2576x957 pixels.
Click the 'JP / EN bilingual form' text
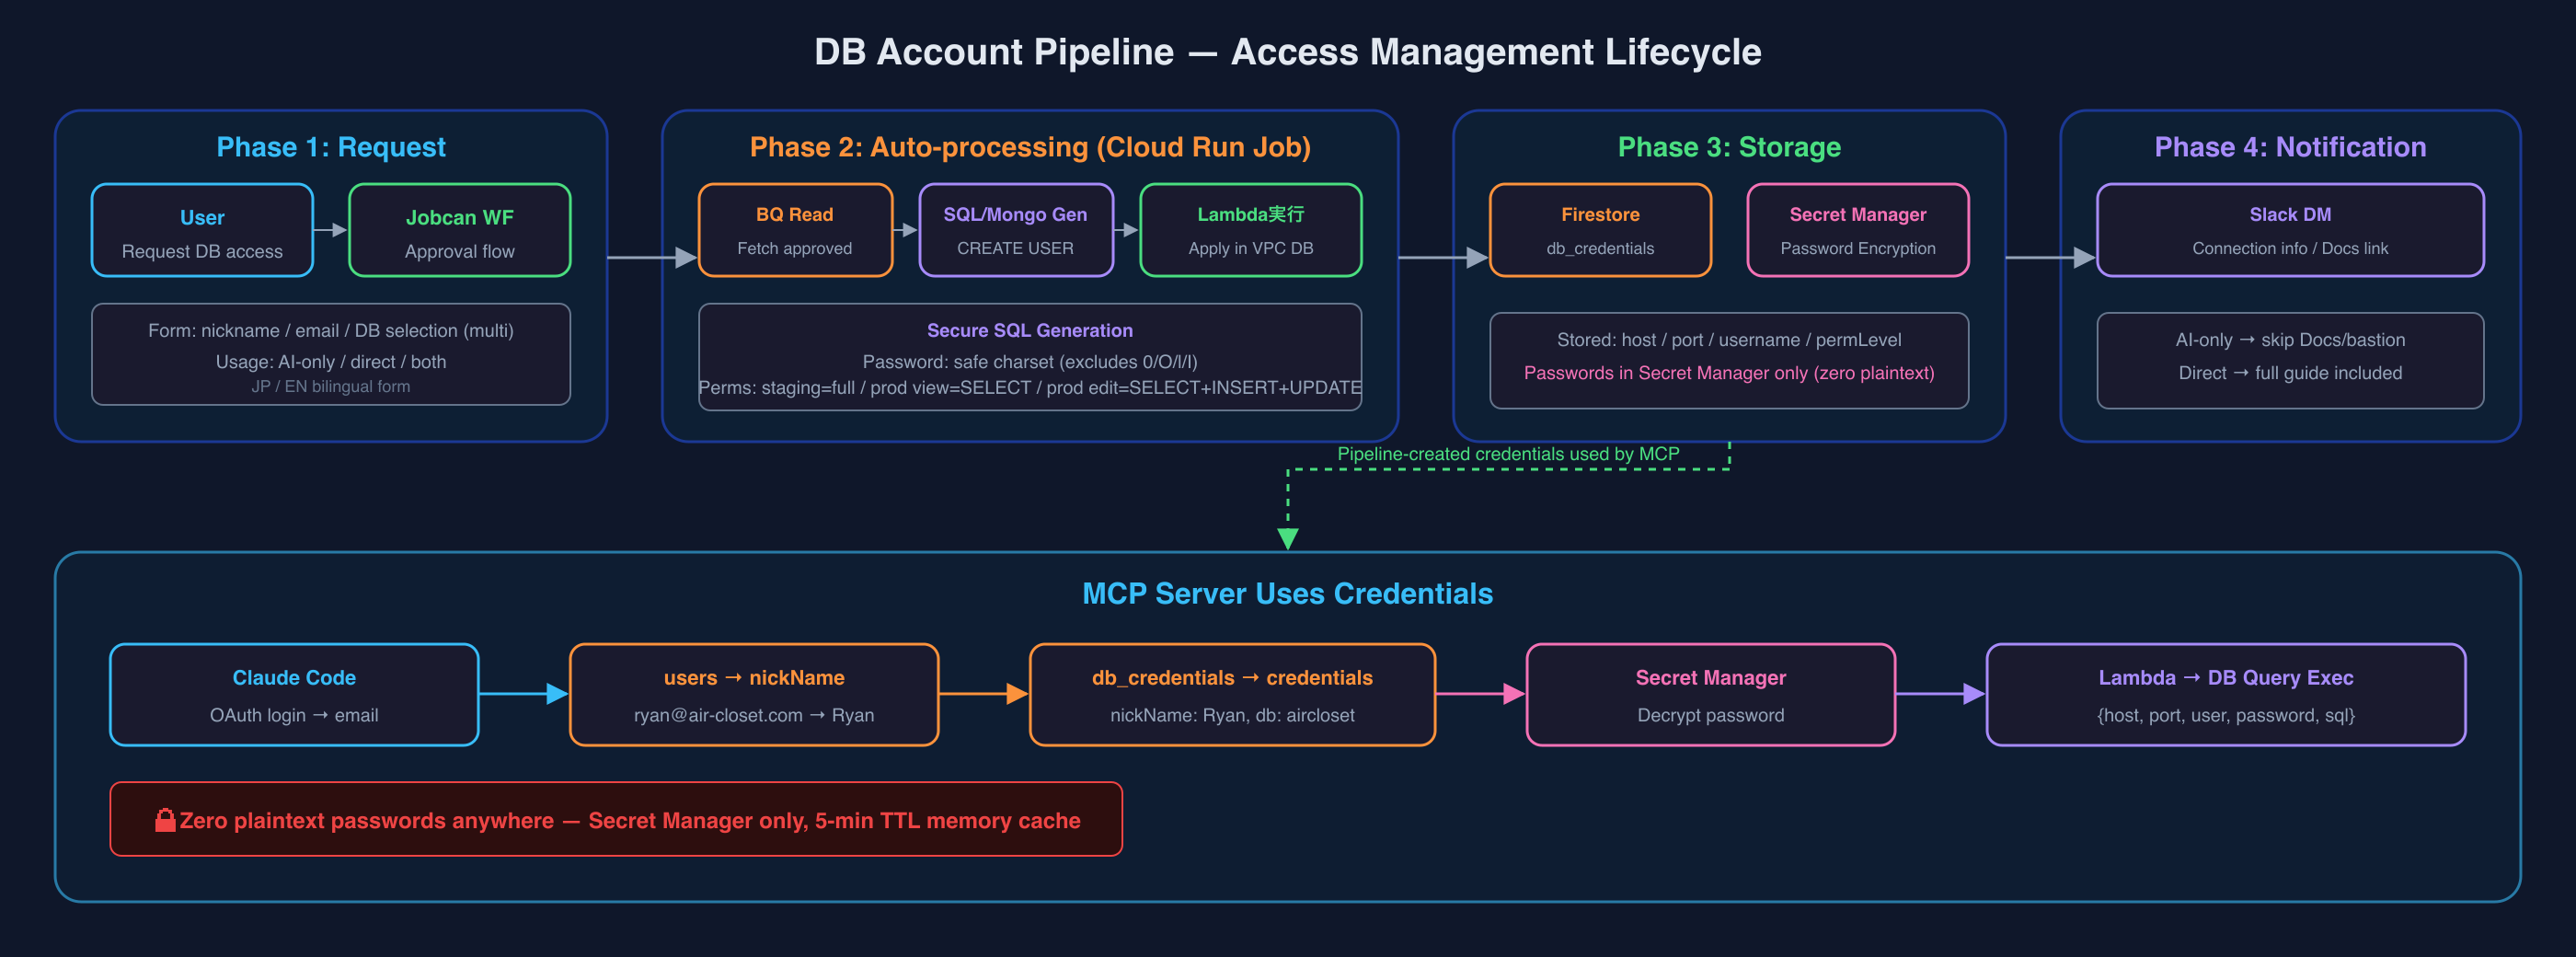coord(331,387)
